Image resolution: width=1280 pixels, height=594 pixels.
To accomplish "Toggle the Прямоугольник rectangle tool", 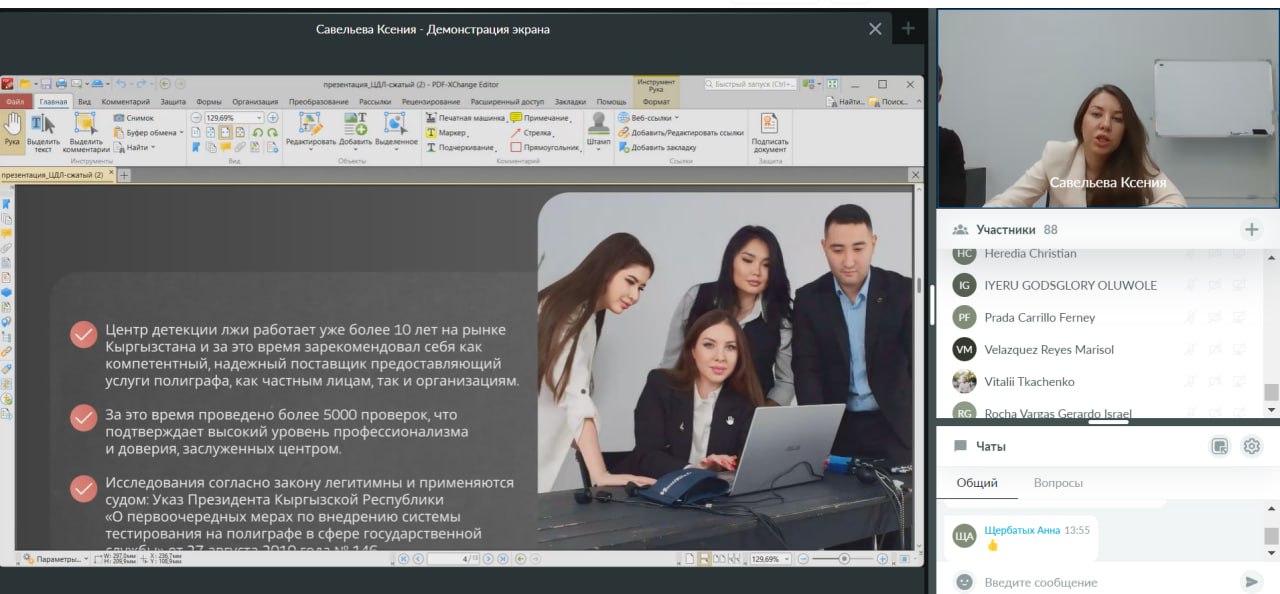I will tap(545, 148).
